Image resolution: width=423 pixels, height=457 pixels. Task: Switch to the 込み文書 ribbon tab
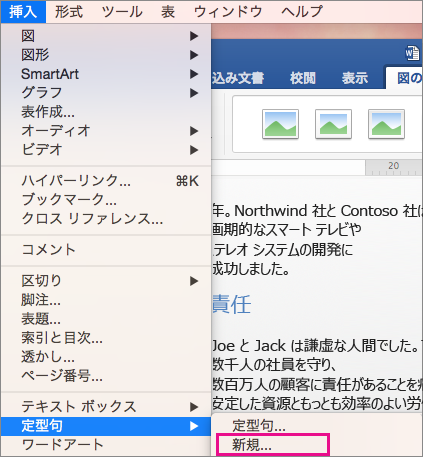pyautogui.click(x=238, y=78)
